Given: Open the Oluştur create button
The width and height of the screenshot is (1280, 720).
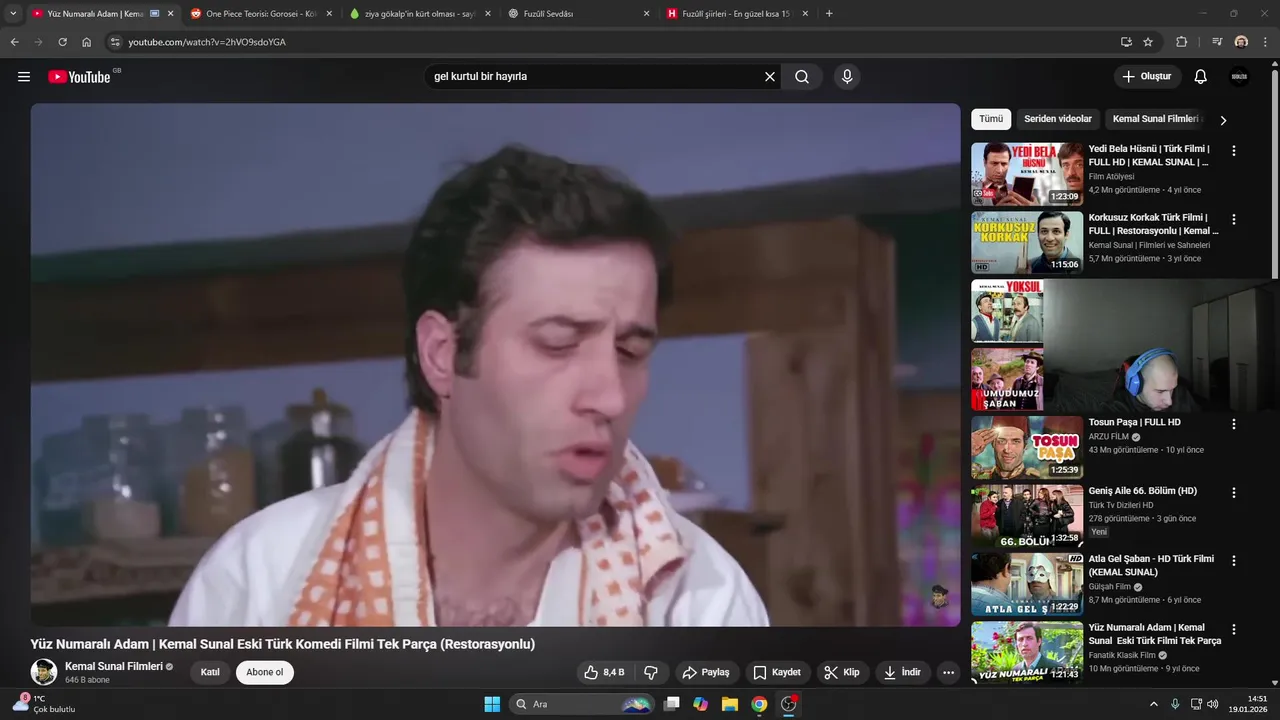Looking at the screenshot, I should pyautogui.click(x=1147, y=77).
